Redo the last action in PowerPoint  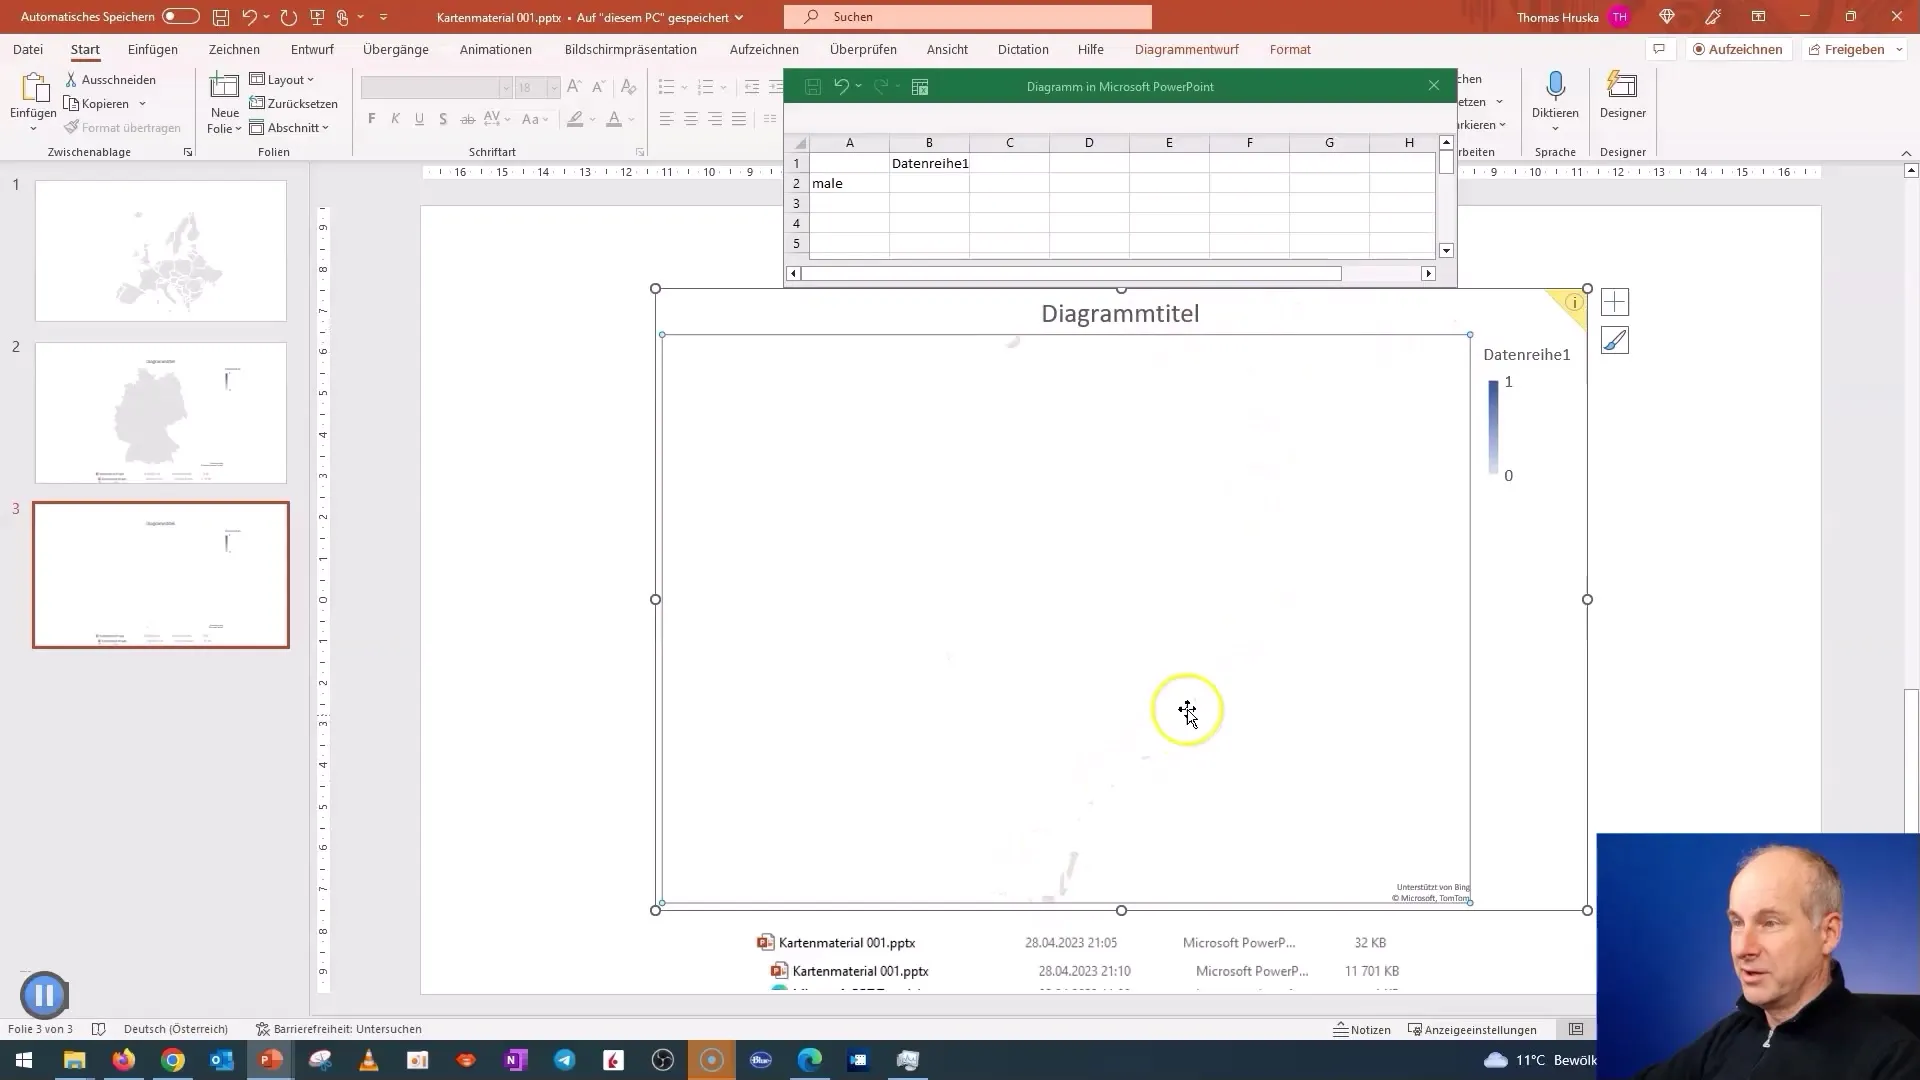click(x=289, y=17)
